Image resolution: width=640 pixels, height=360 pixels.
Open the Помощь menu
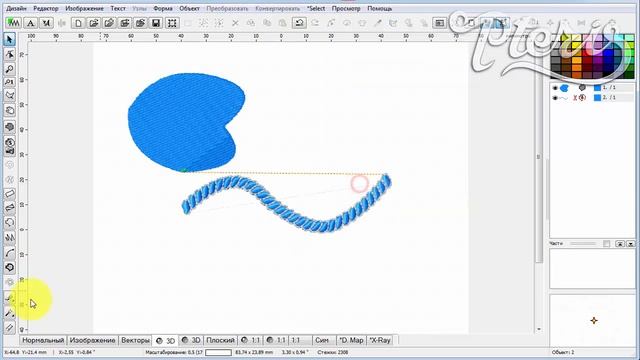(x=380, y=8)
